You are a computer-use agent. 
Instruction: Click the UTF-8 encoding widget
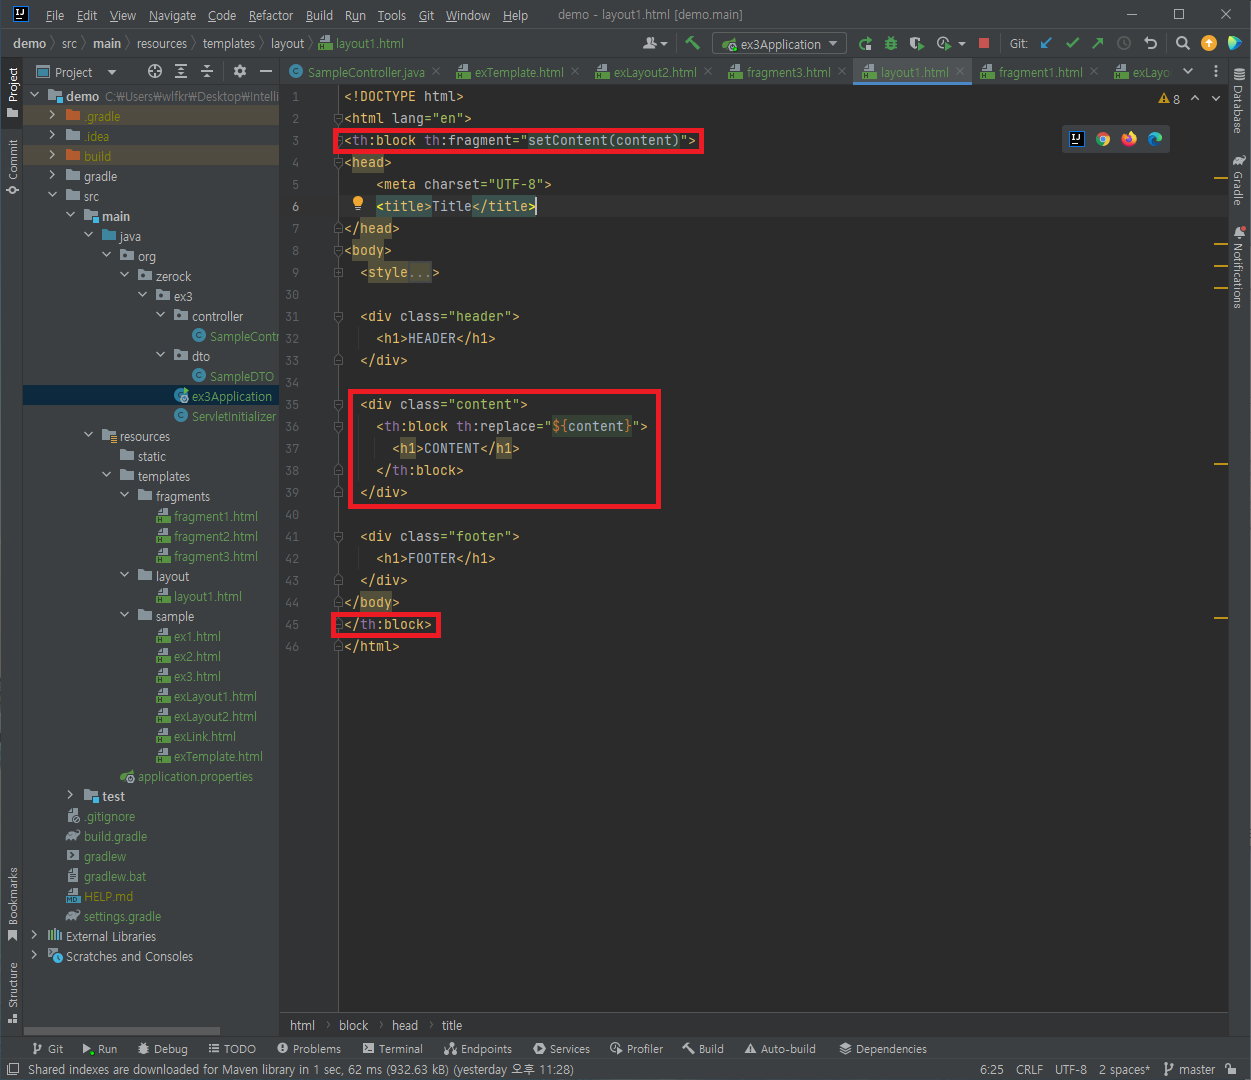click(1071, 1069)
